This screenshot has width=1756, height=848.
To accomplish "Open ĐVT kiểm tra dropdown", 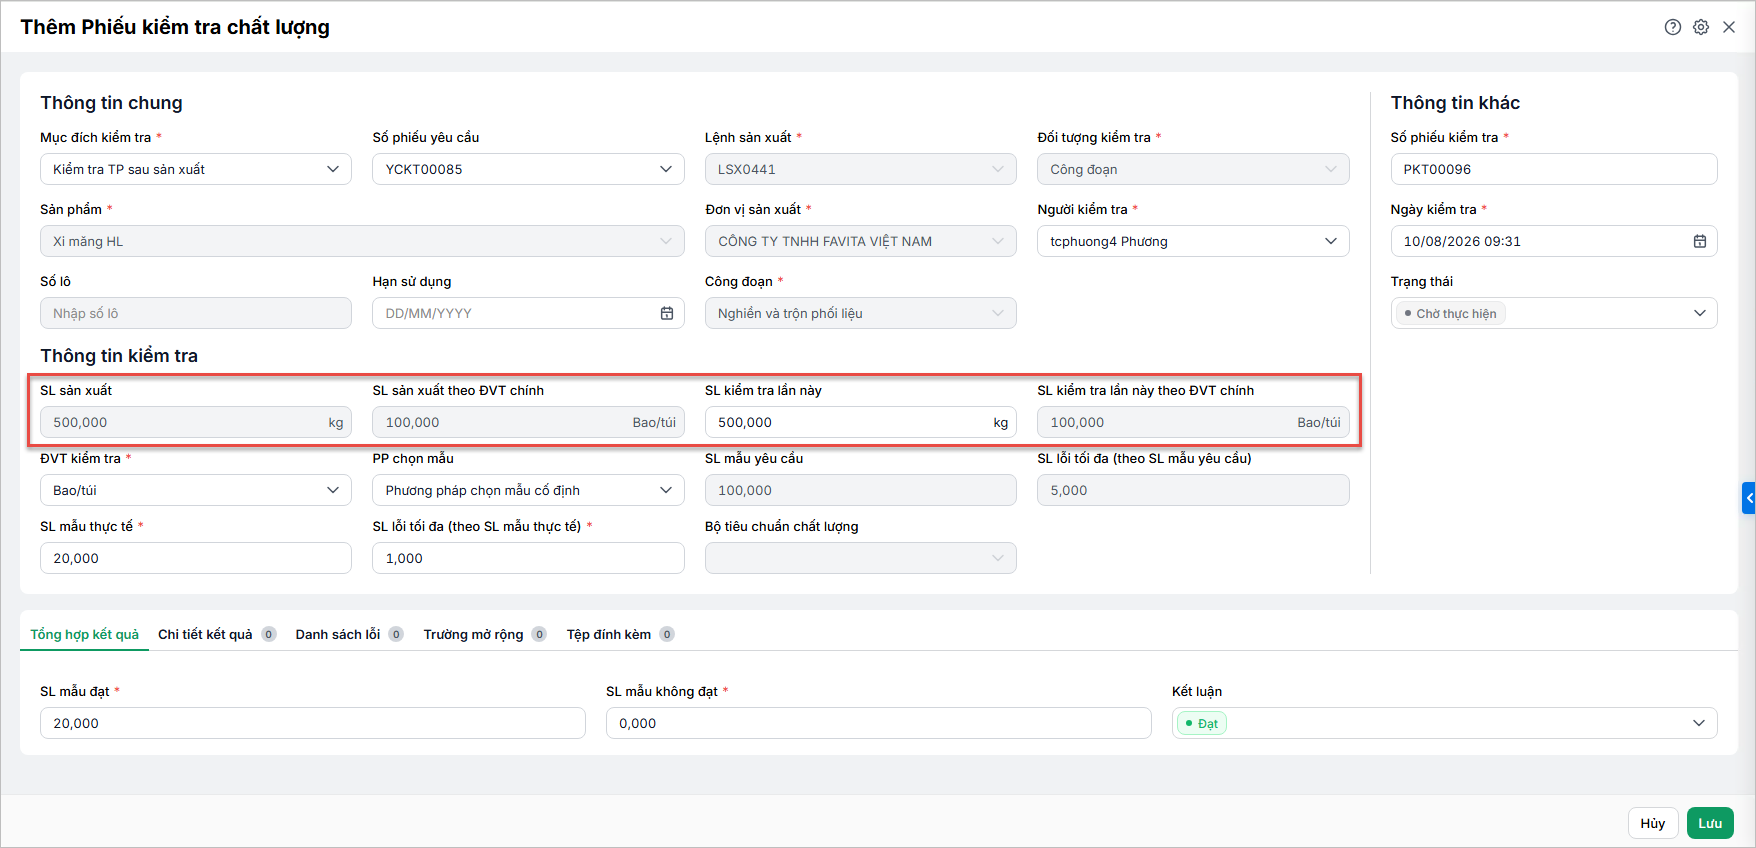I will [196, 490].
